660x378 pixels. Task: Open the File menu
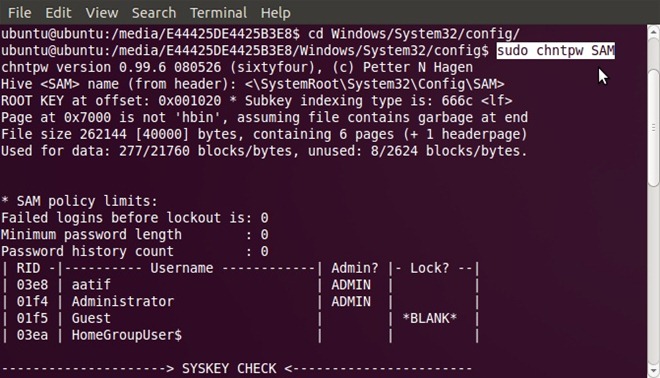point(19,13)
